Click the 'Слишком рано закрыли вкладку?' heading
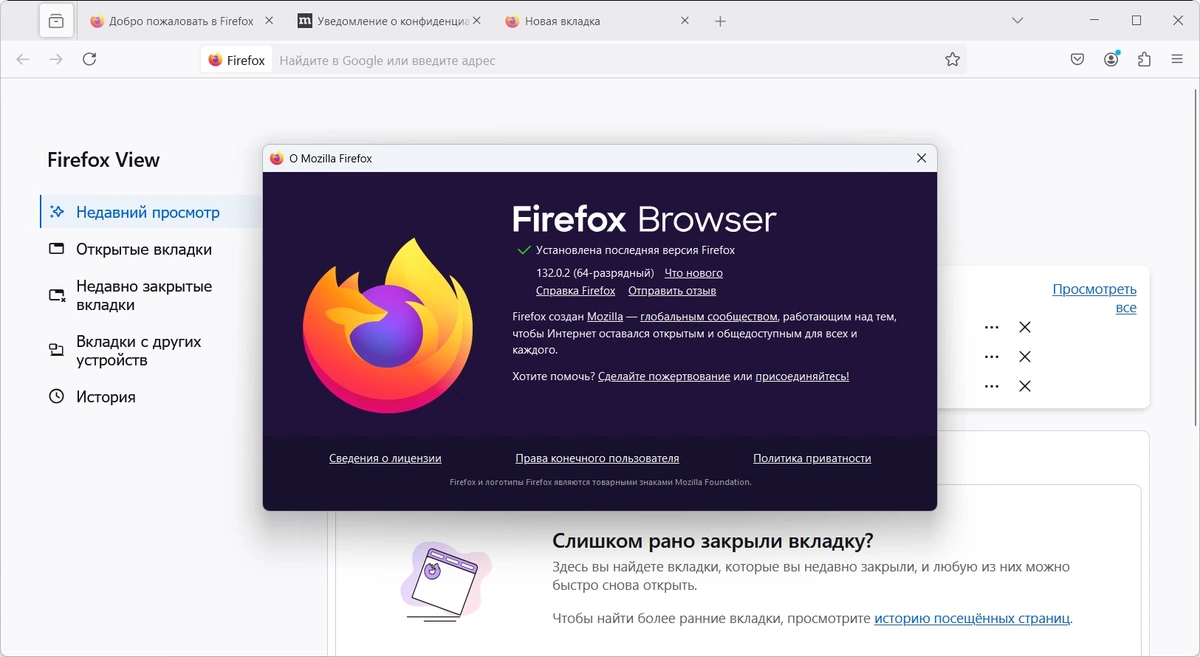The image size is (1200, 657). (713, 541)
